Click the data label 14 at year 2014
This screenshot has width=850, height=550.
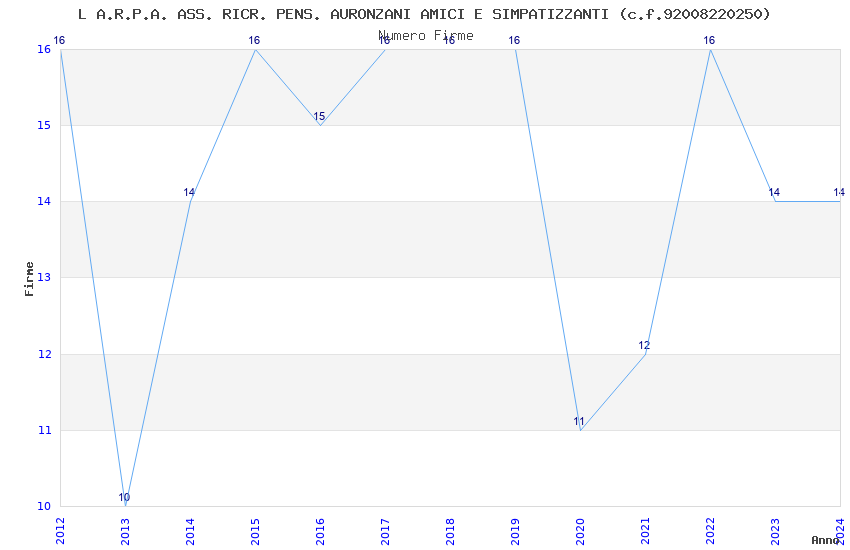(189, 192)
